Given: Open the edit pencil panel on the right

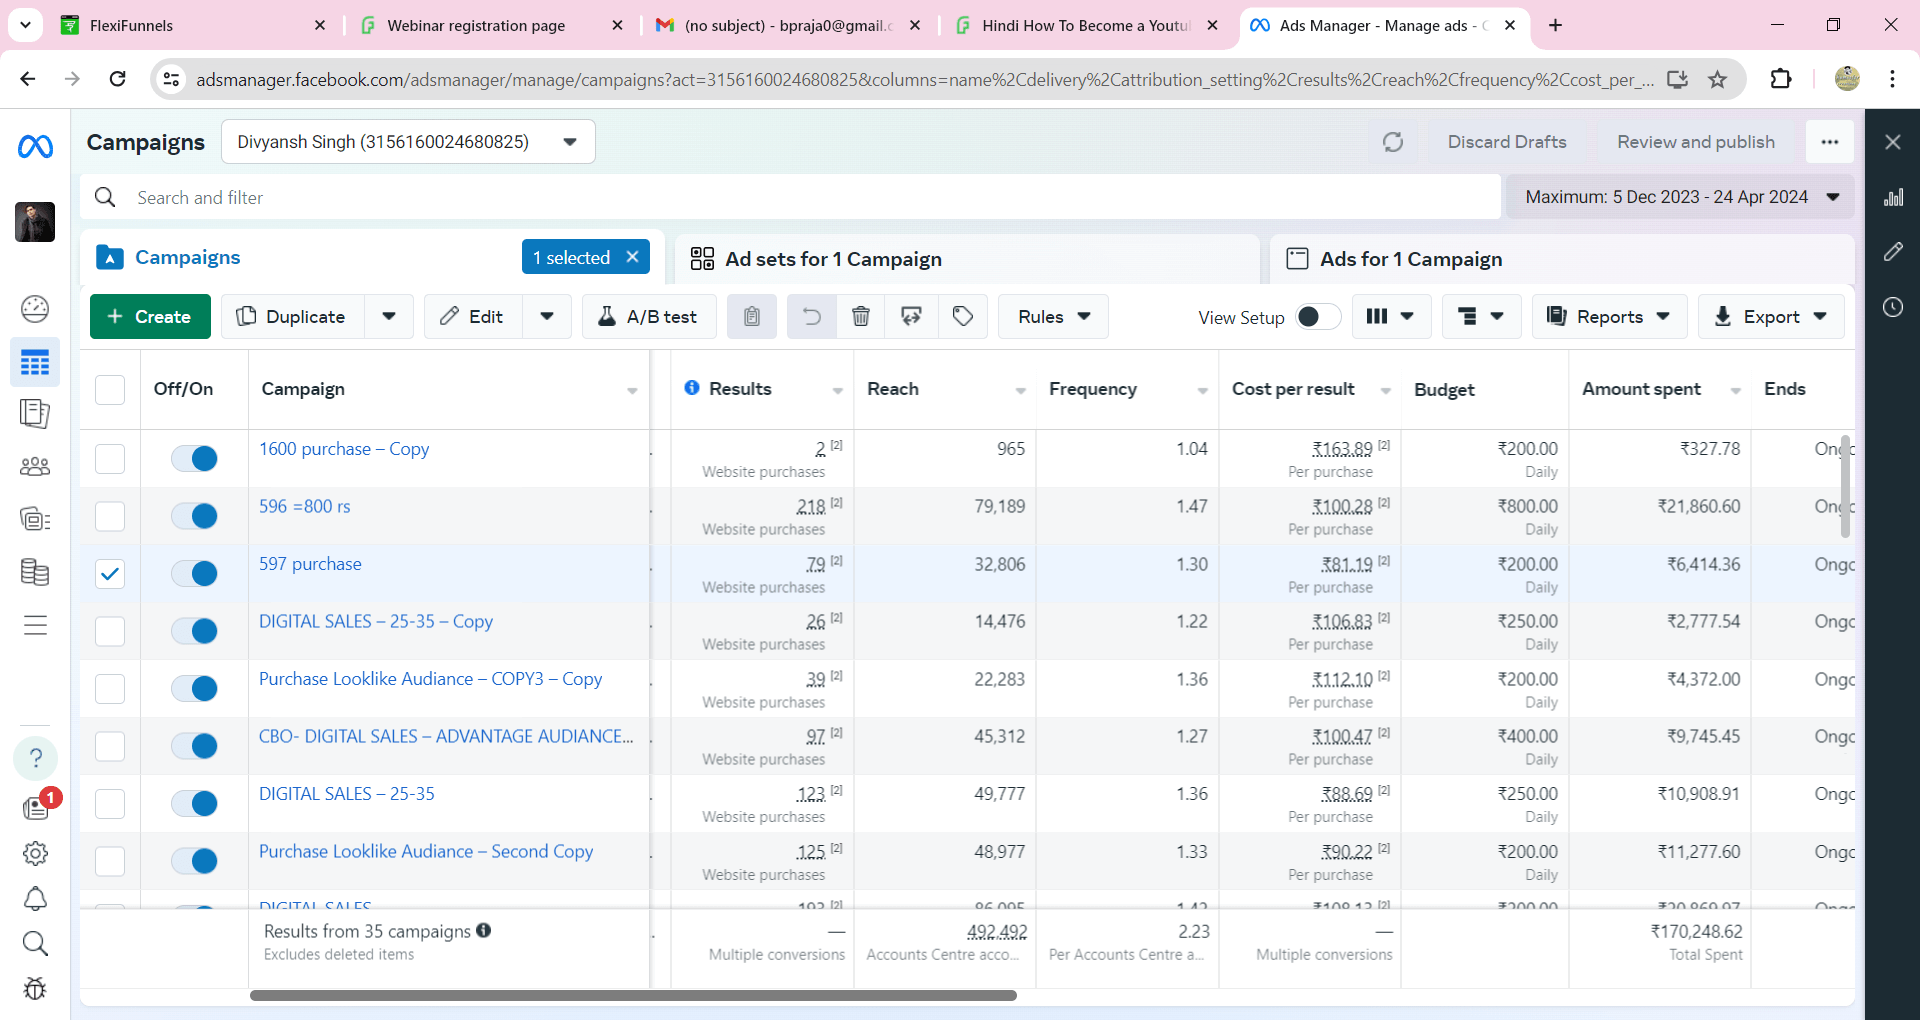Looking at the screenshot, I should point(1893,252).
